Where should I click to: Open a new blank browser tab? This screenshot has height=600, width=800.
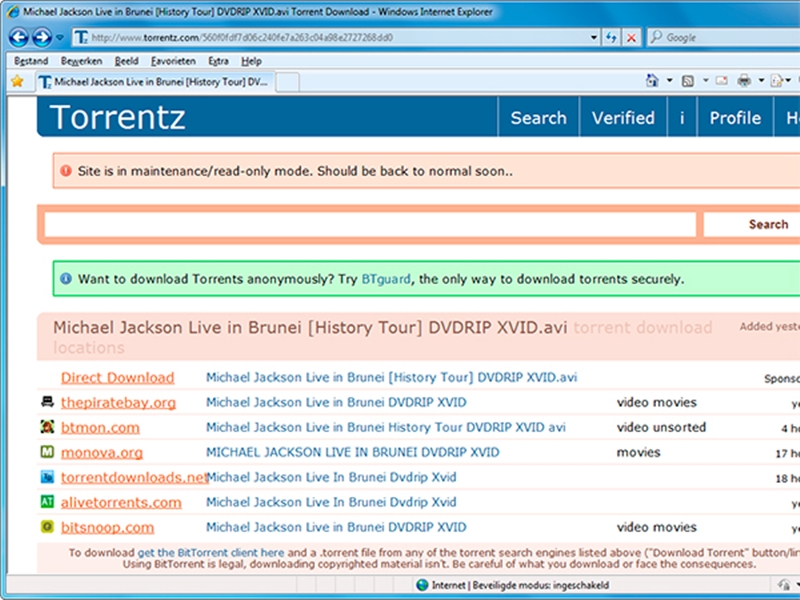[x=288, y=82]
